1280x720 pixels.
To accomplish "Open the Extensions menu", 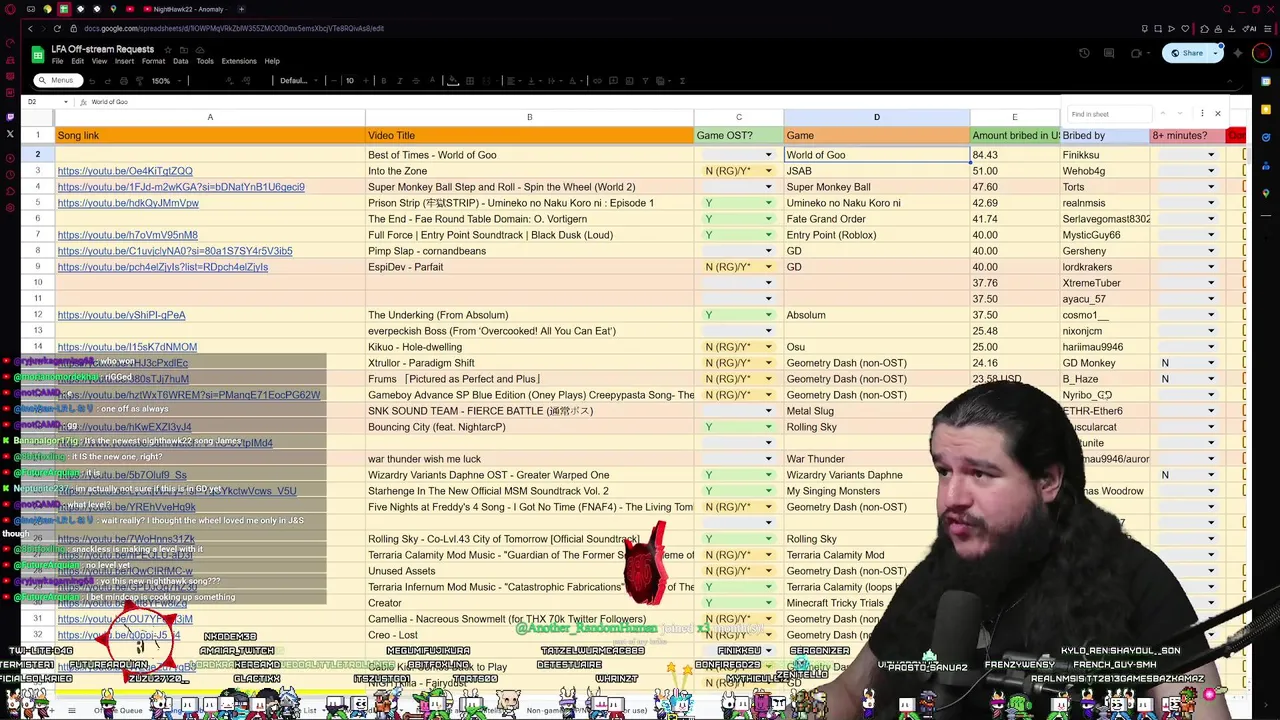I will (x=239, y=61).
